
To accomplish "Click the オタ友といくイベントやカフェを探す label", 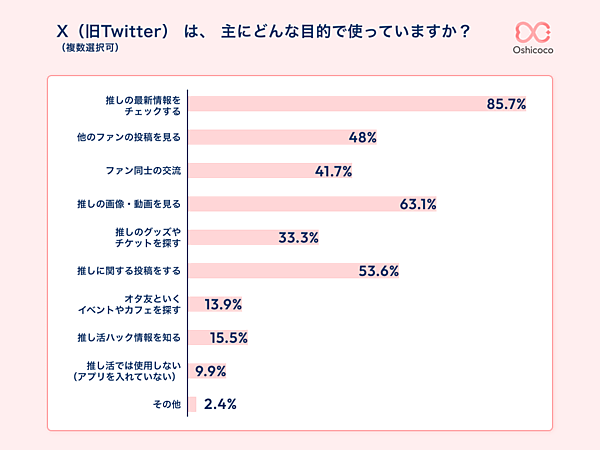I will (138, 304).
